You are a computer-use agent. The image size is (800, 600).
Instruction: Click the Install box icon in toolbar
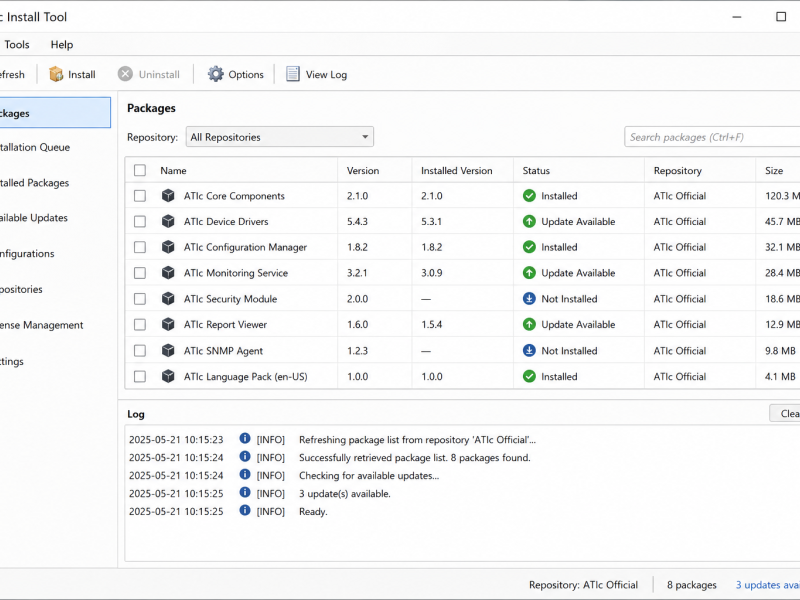click(56, 74)
